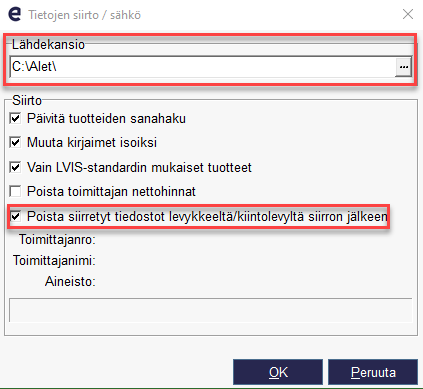Cancel with the Peruuta button
Screen dimensions: 423x389
(x=373, y=372)
